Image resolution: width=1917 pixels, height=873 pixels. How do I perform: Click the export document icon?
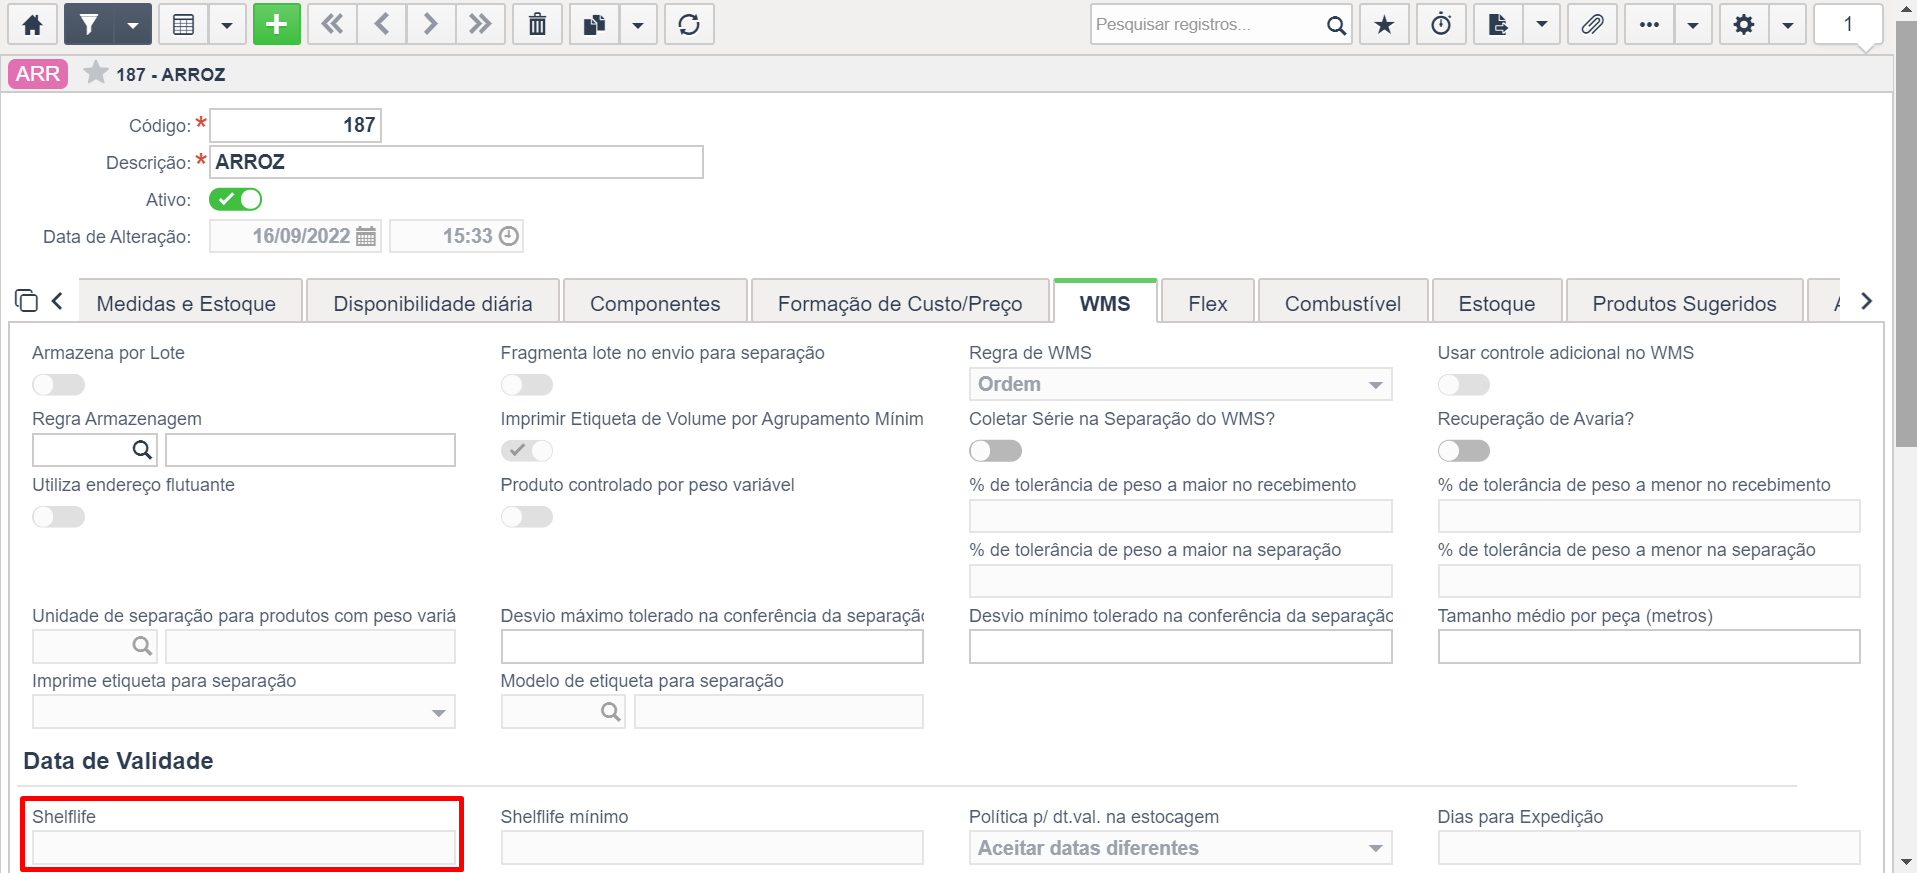coord(1498,25)
